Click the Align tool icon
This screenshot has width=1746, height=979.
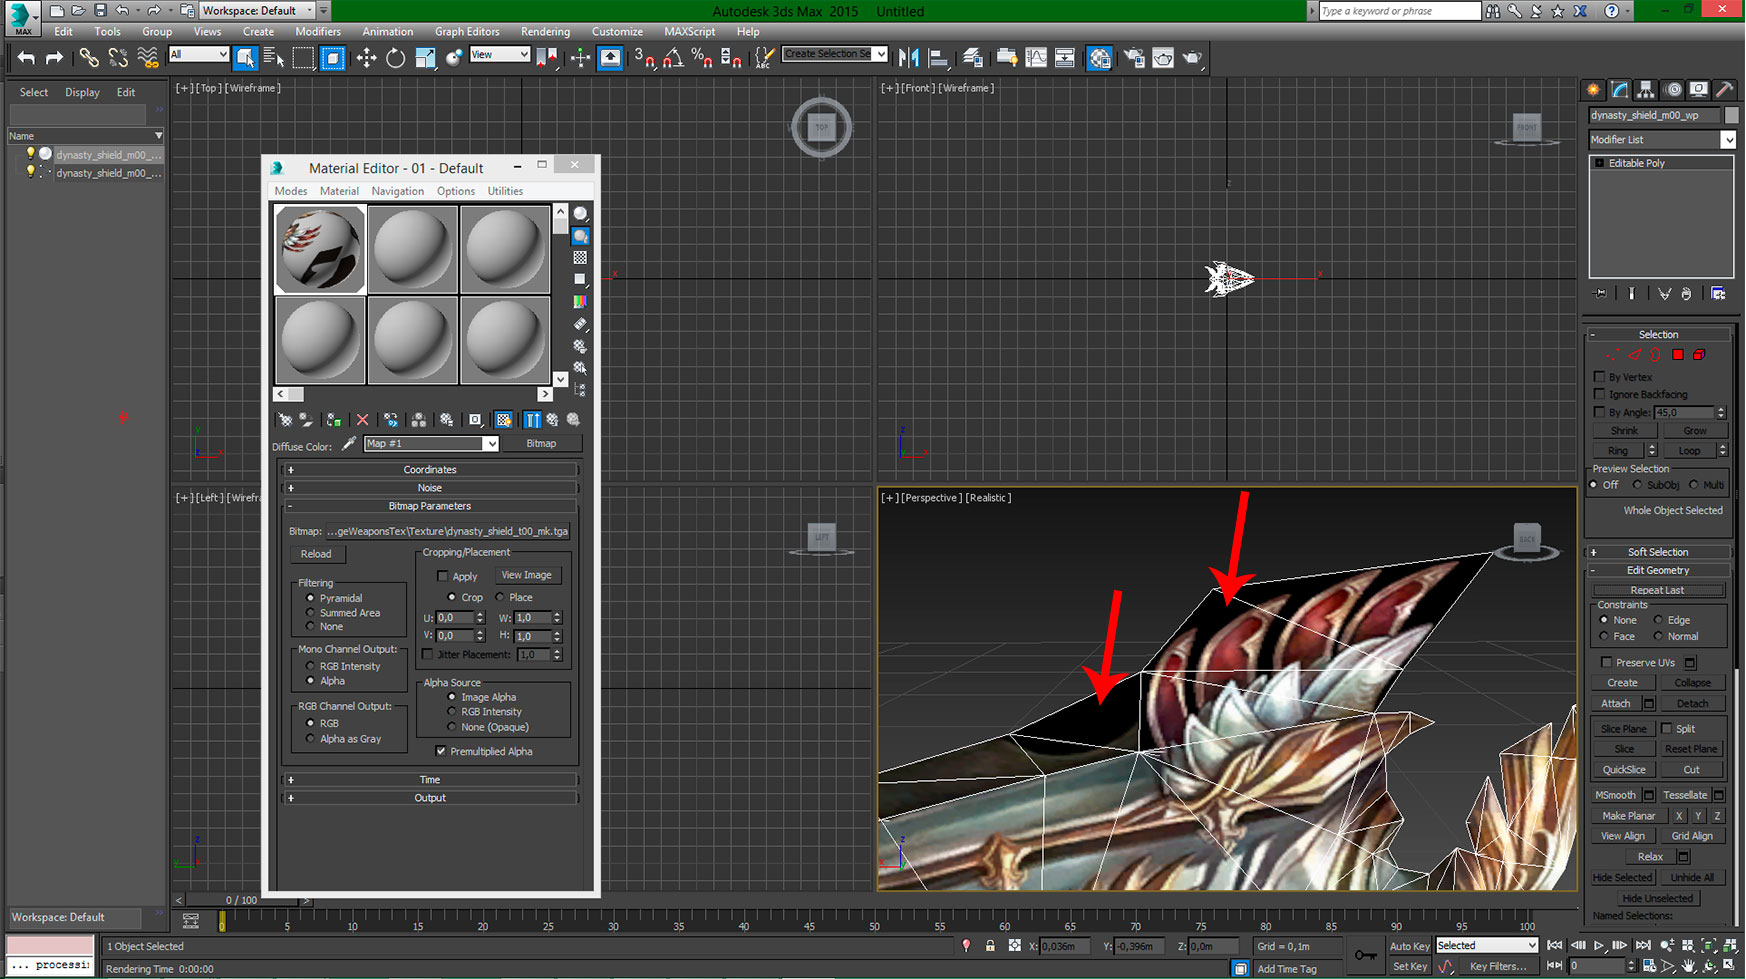pos(938,58)
